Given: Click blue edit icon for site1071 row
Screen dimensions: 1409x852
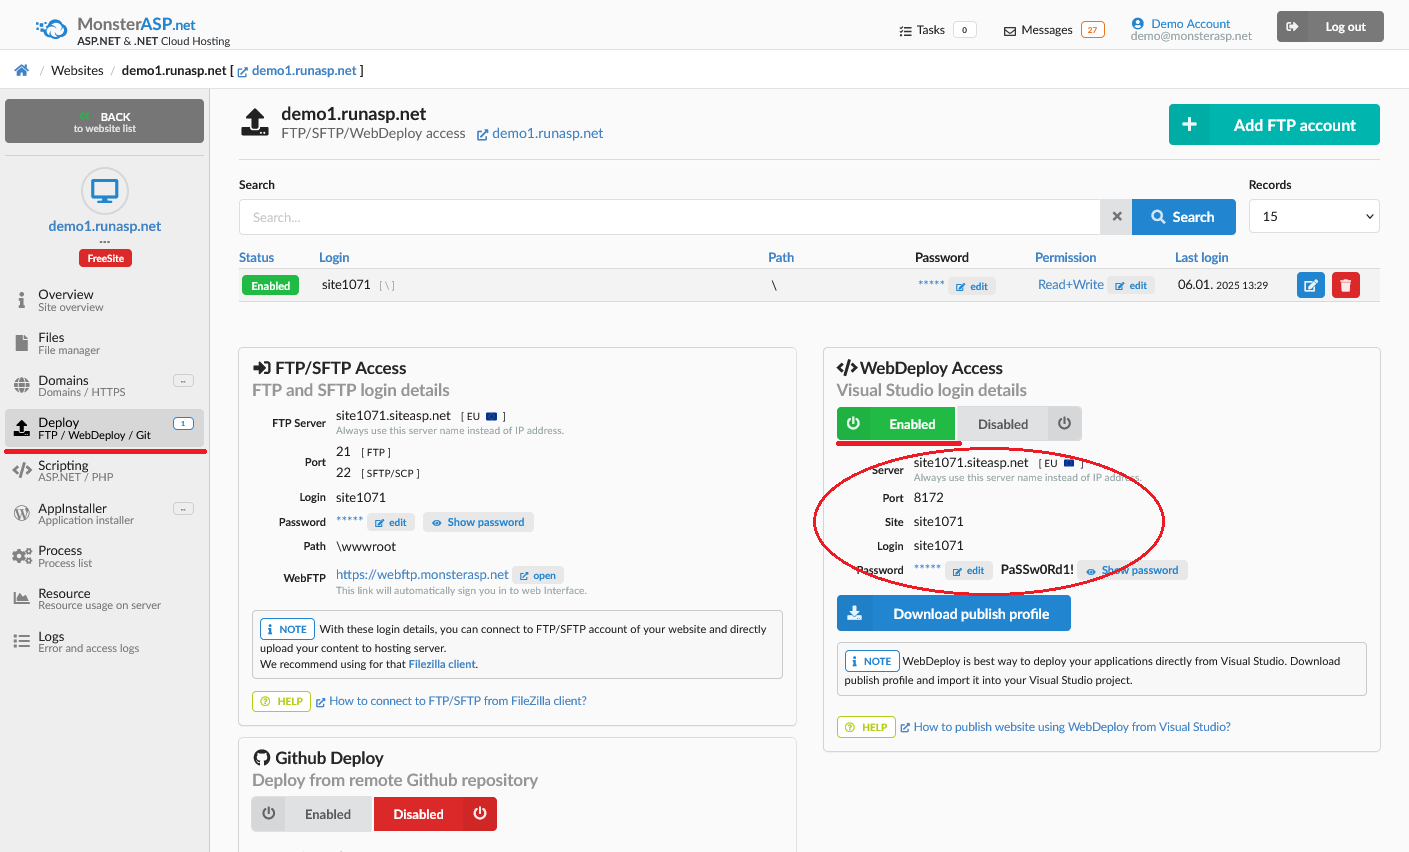Looking at the screenshot, I should point(1311,286).
